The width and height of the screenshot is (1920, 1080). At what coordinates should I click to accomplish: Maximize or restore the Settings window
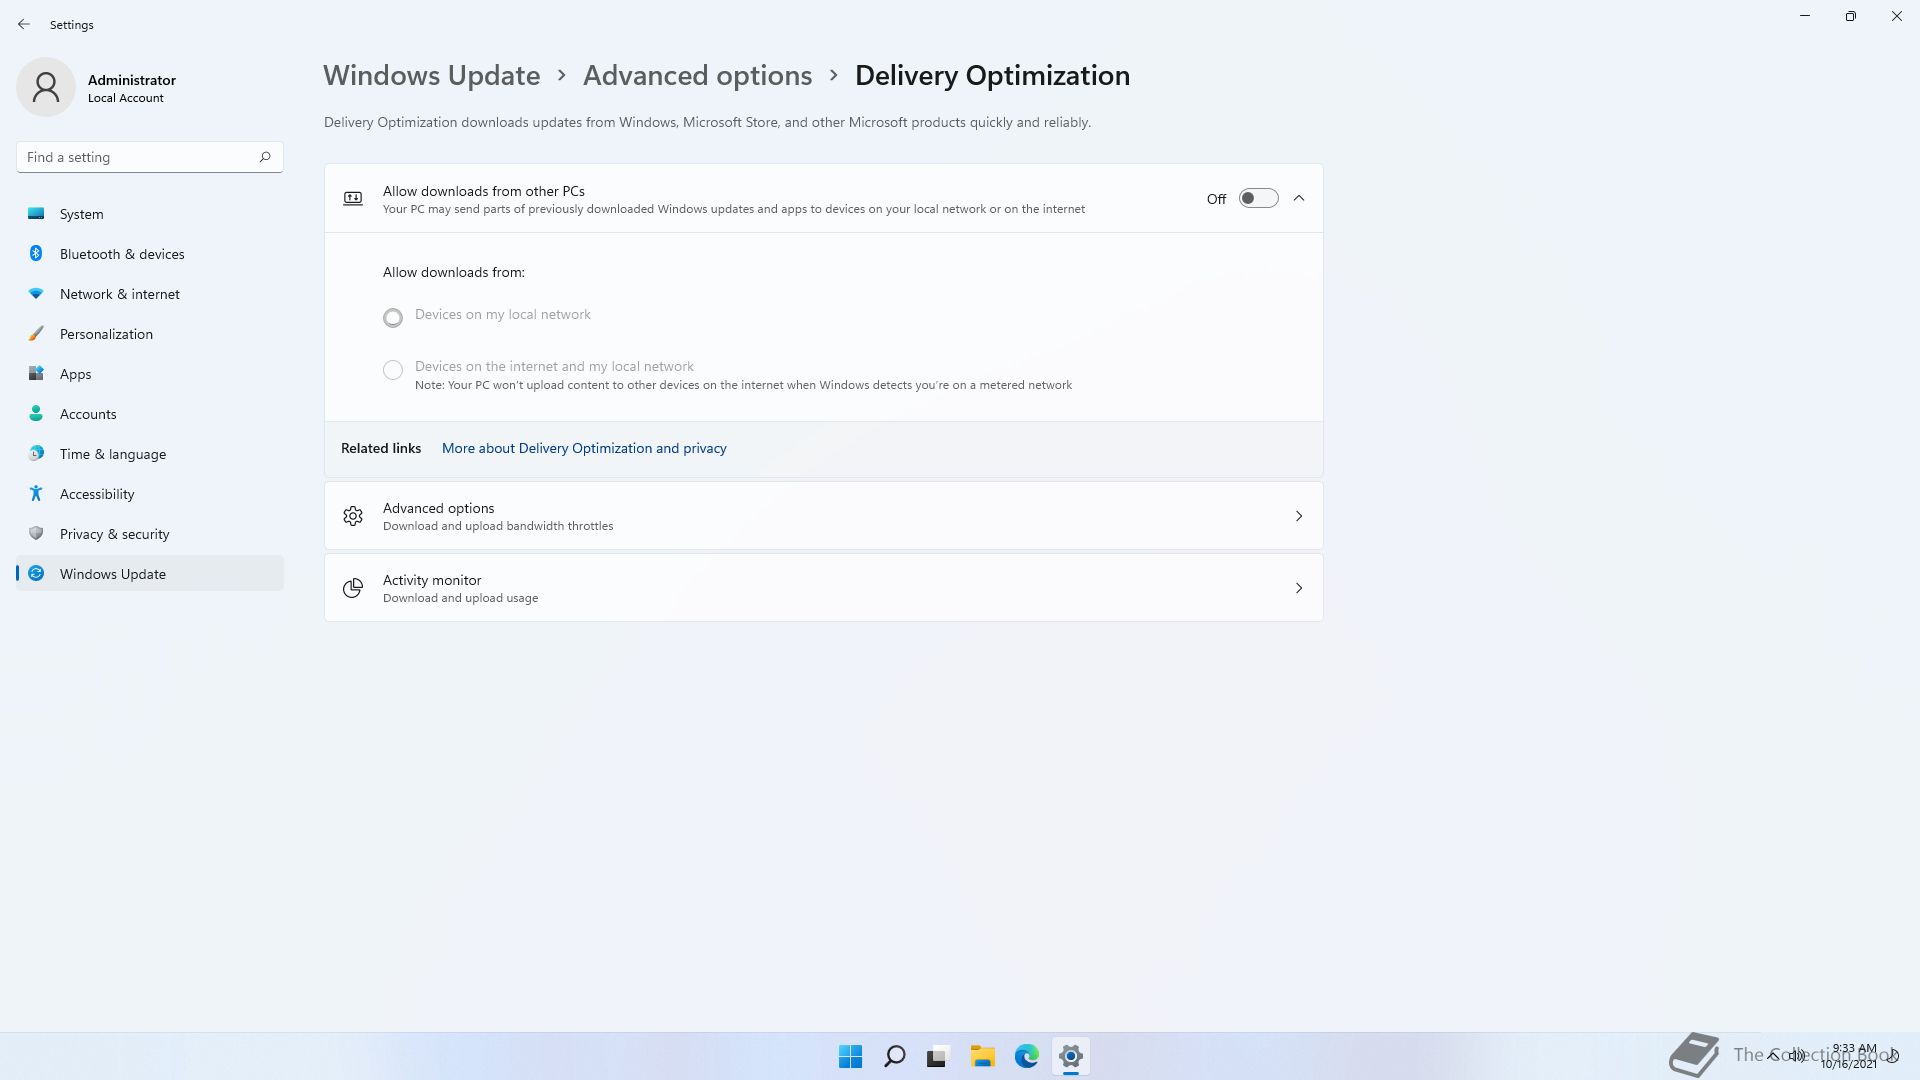1851,16
